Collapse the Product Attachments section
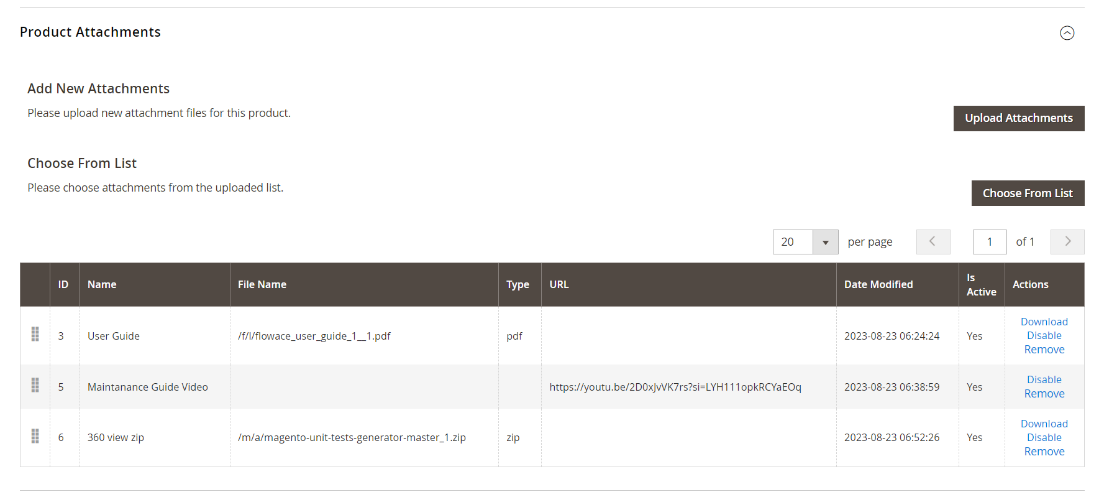The width and height of the screenshot is (1099, 502). pos(1067,33)
